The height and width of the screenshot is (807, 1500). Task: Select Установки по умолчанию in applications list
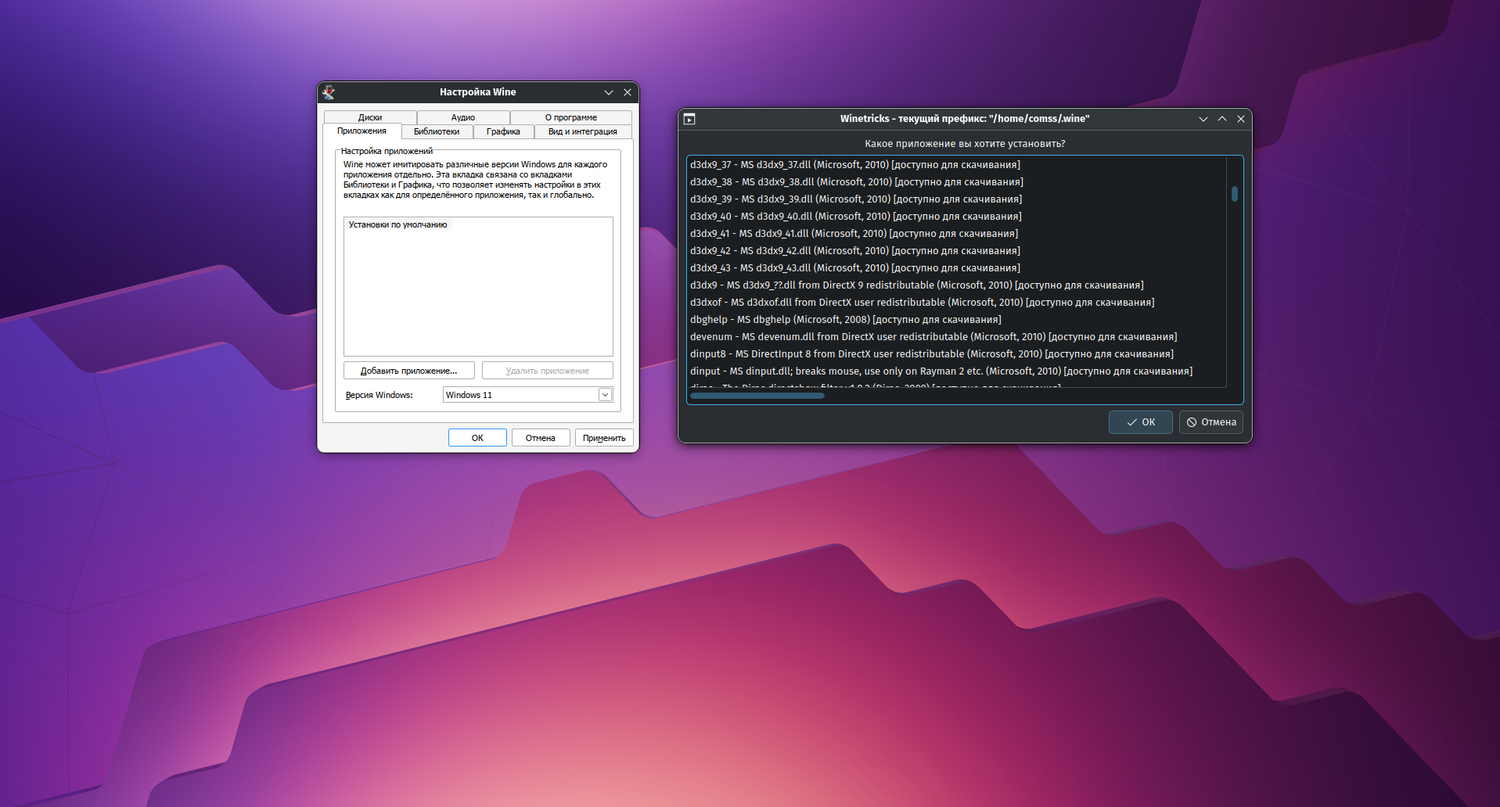[398, 225]
